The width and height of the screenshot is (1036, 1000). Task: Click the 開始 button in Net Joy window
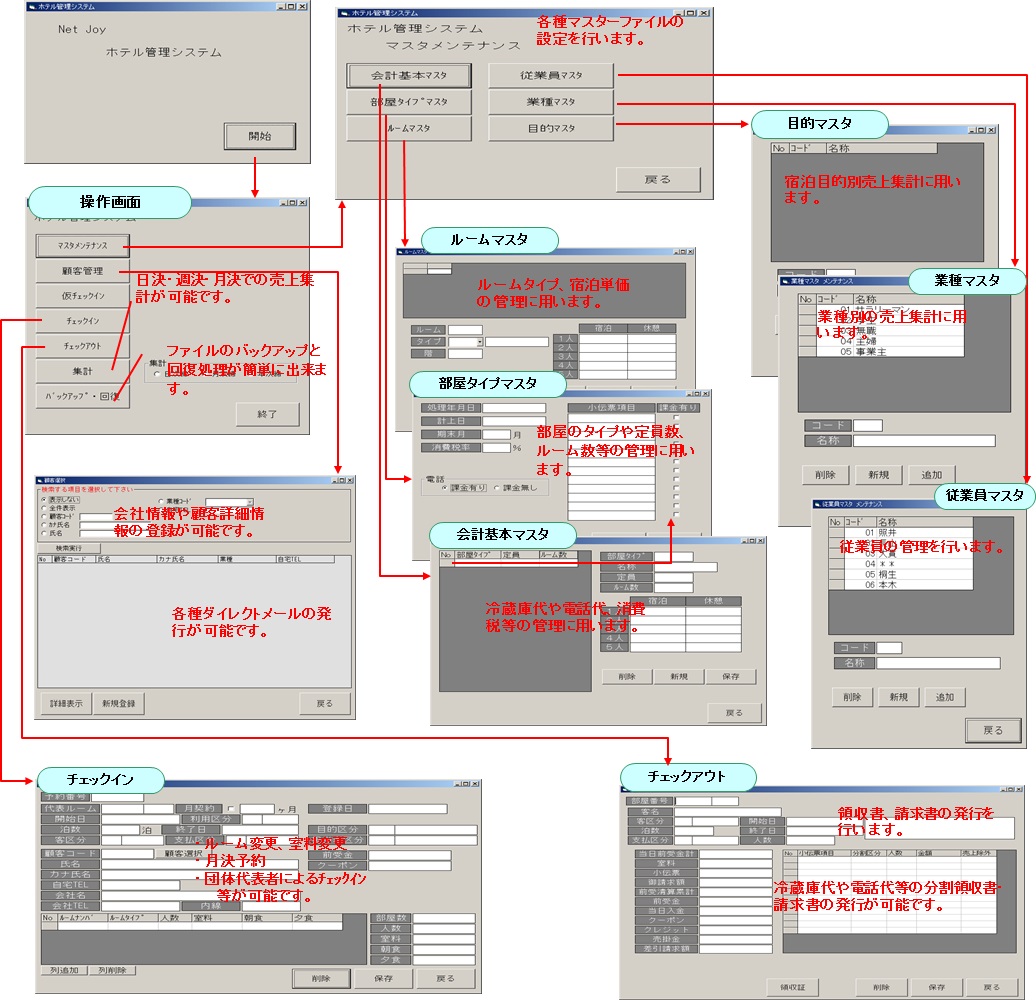260,136
